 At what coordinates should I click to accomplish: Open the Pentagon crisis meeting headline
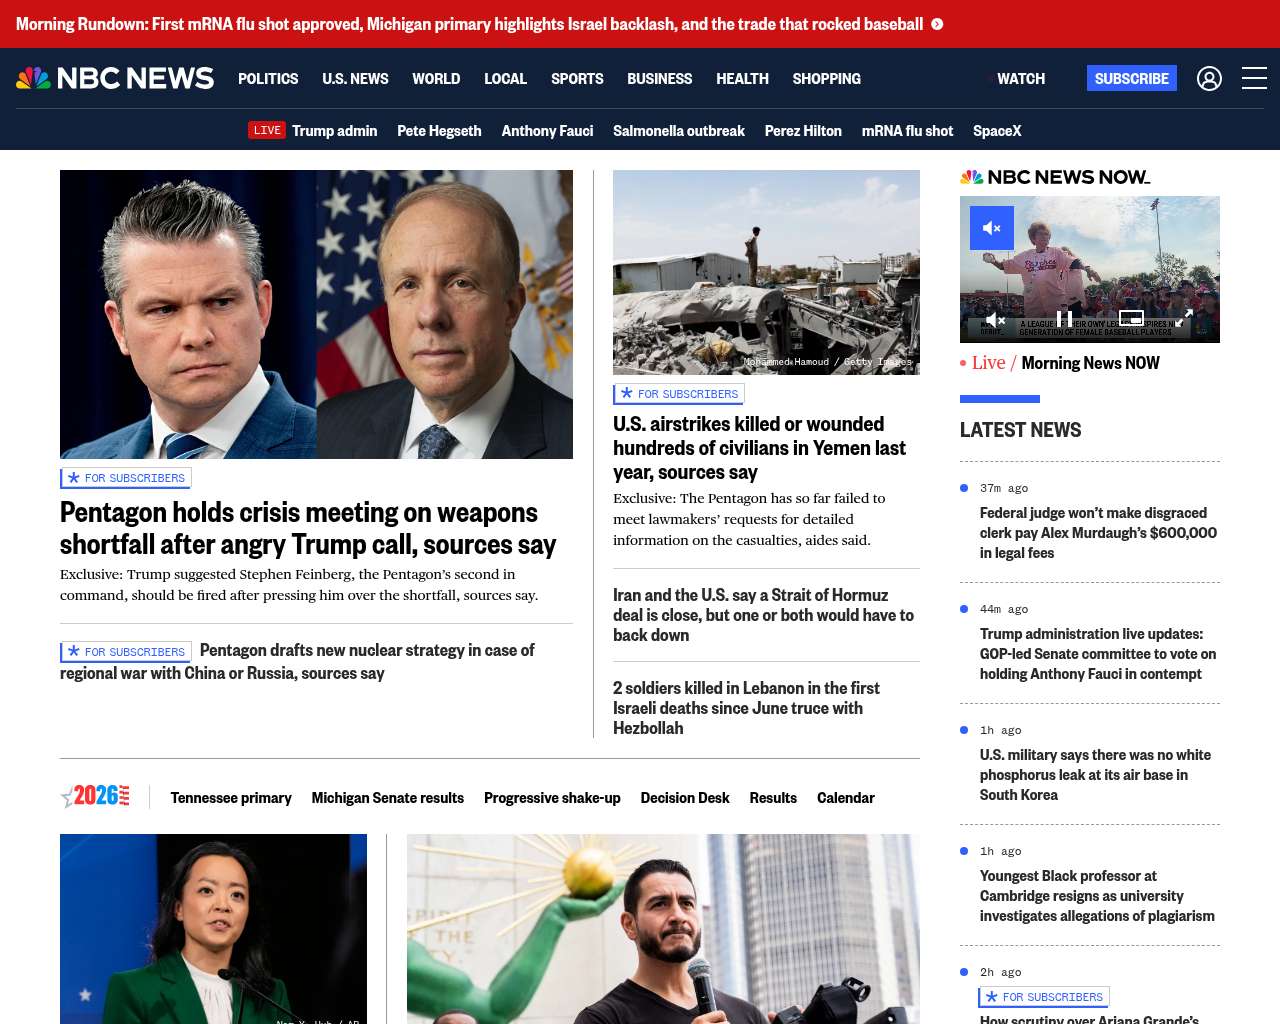tap(308, 528)
